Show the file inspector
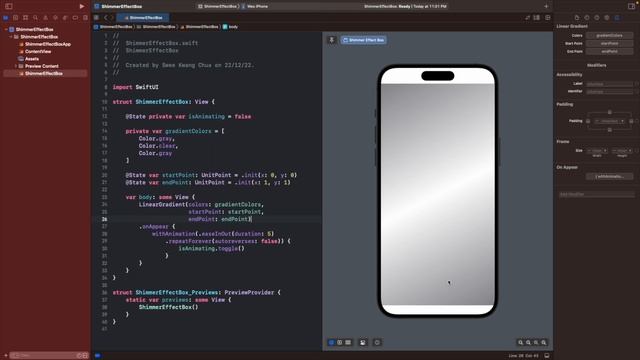The height and width of the screenshot is (360, 640). point(577,18)
